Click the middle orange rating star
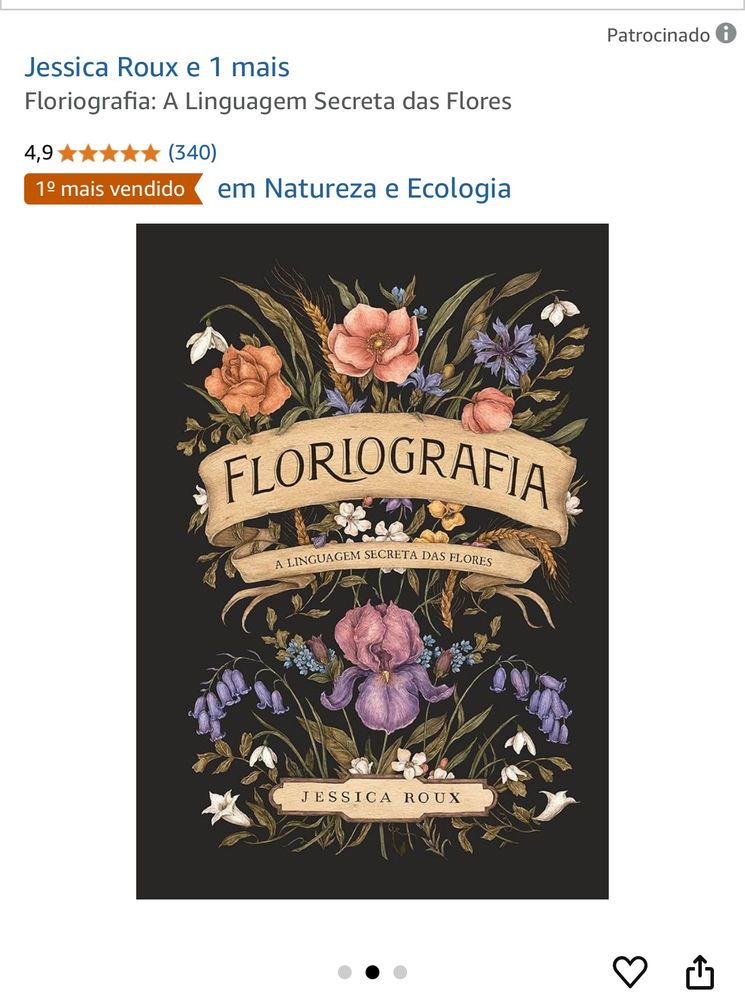 pyautogui.click(x=108, y=153)
